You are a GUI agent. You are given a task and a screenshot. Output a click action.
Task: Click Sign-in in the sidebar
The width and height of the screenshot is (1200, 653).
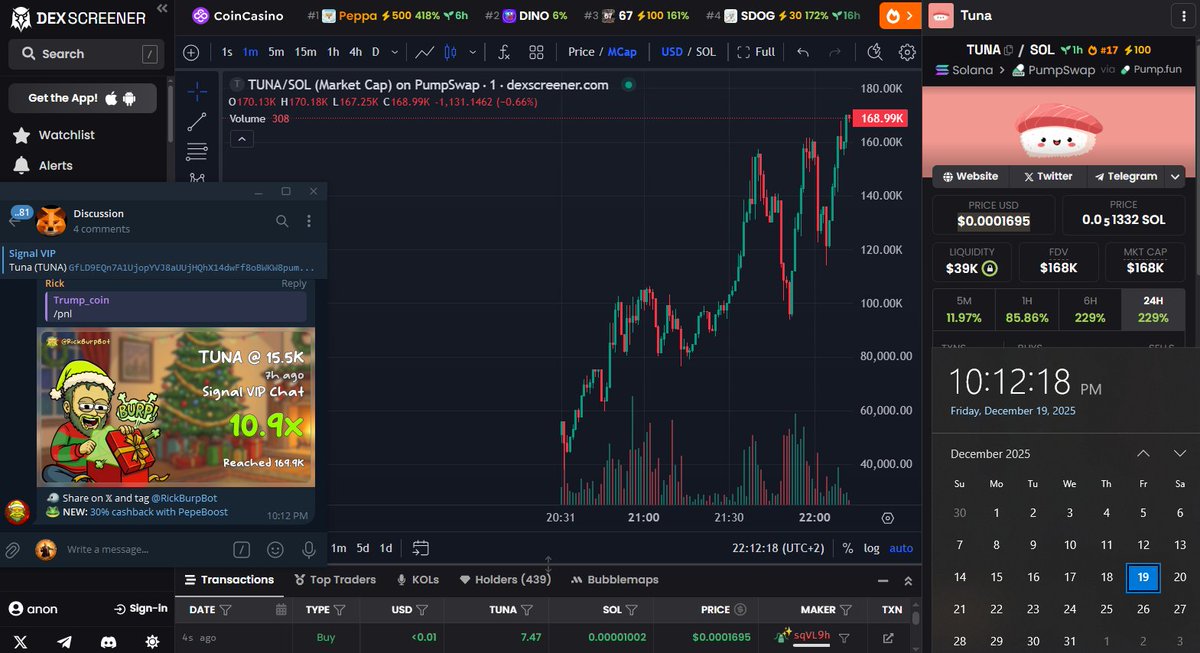tap(141, 608)
